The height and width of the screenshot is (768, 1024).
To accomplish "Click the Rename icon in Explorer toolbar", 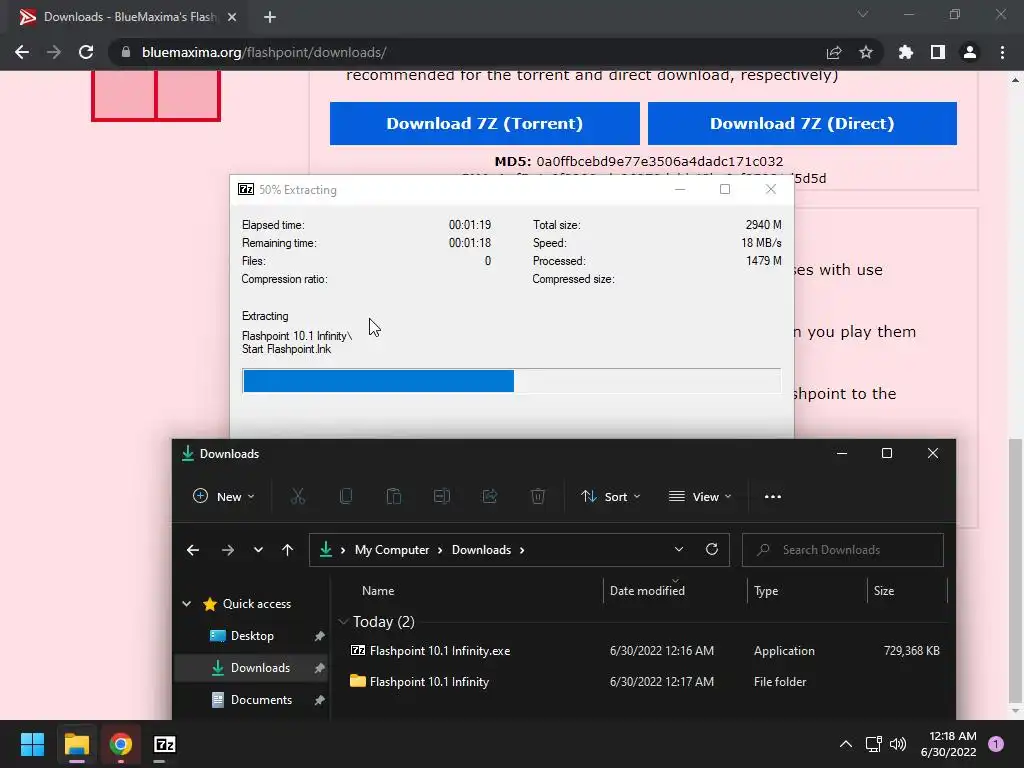I will (x=442, y=497).
